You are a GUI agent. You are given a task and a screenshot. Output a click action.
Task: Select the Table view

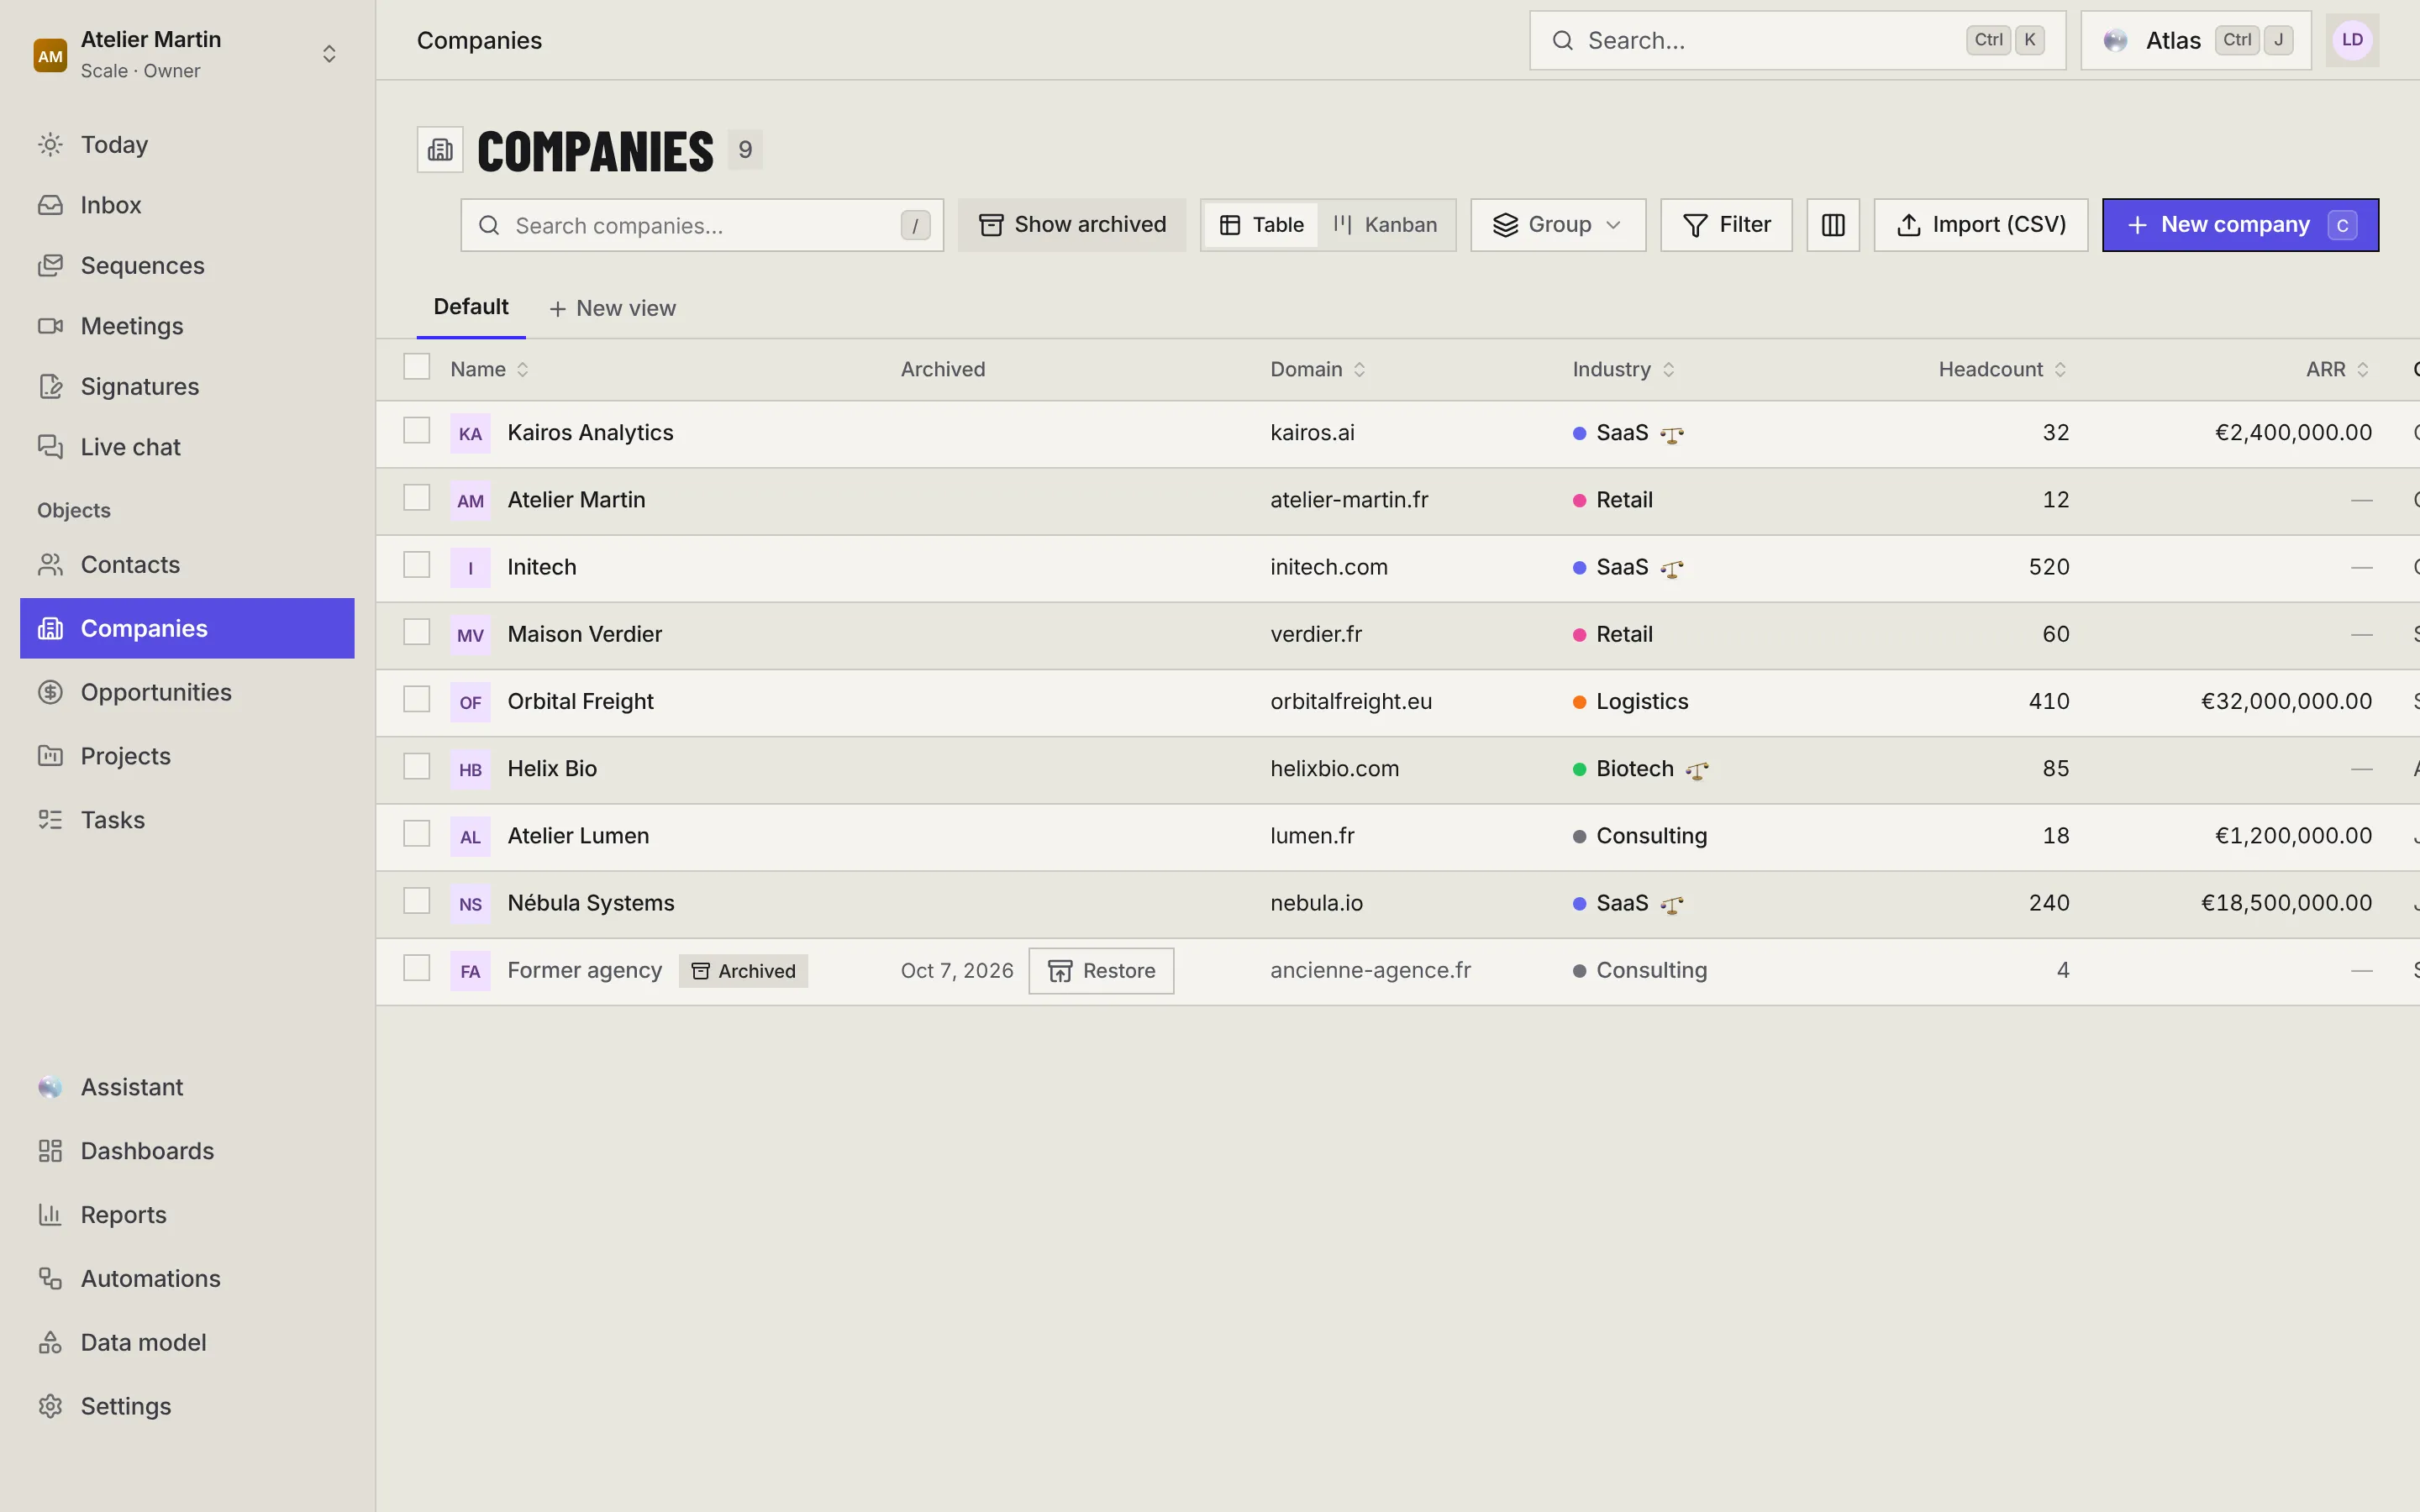pos(1262,225)
